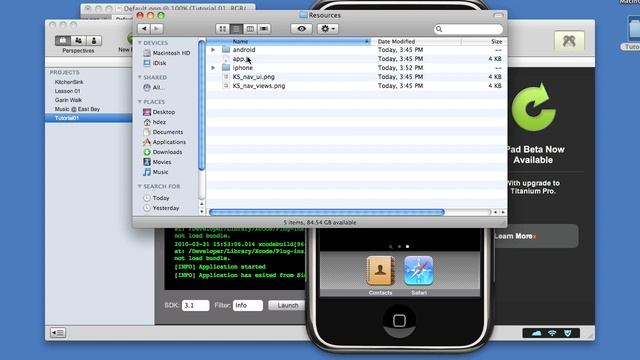This screenshot has height=360, width=640.
Task: Open Contacts app in iPhone simulator
Action: click(x=380, y=271)
